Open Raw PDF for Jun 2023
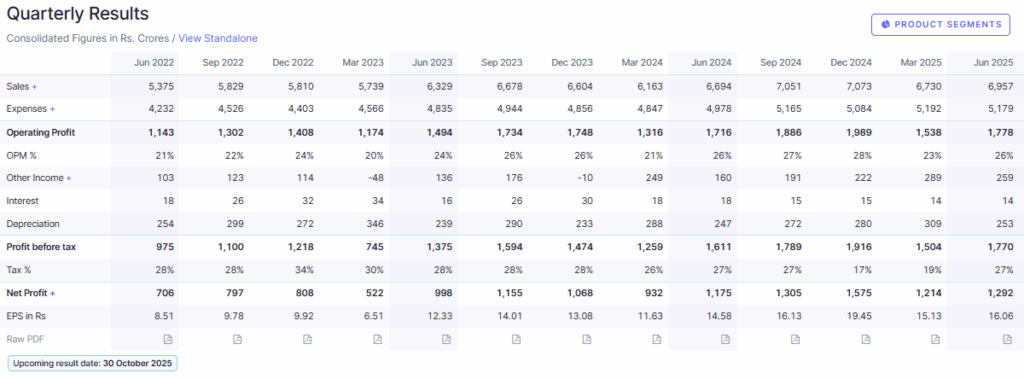 pos(447,339)
